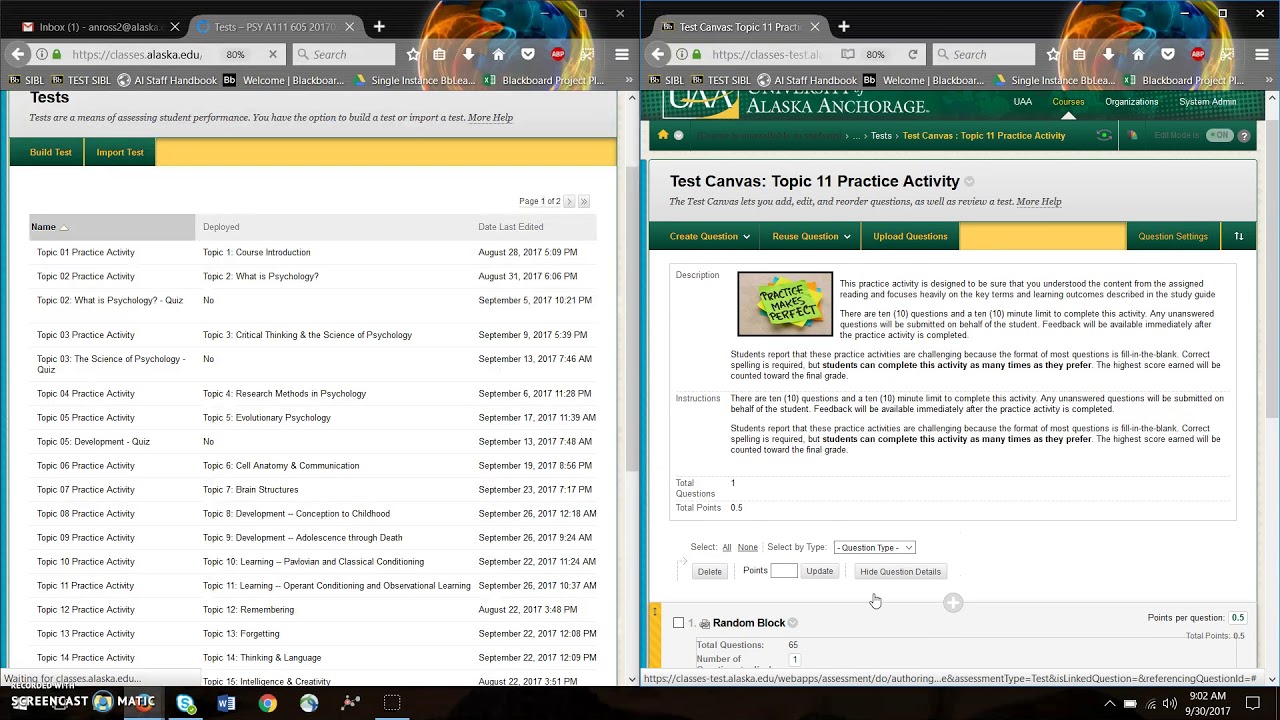Viewport: 1280px width, 720px height.
Task: Click the Practice Makes Perfect thumbnail image
Action: click(785, 304)
